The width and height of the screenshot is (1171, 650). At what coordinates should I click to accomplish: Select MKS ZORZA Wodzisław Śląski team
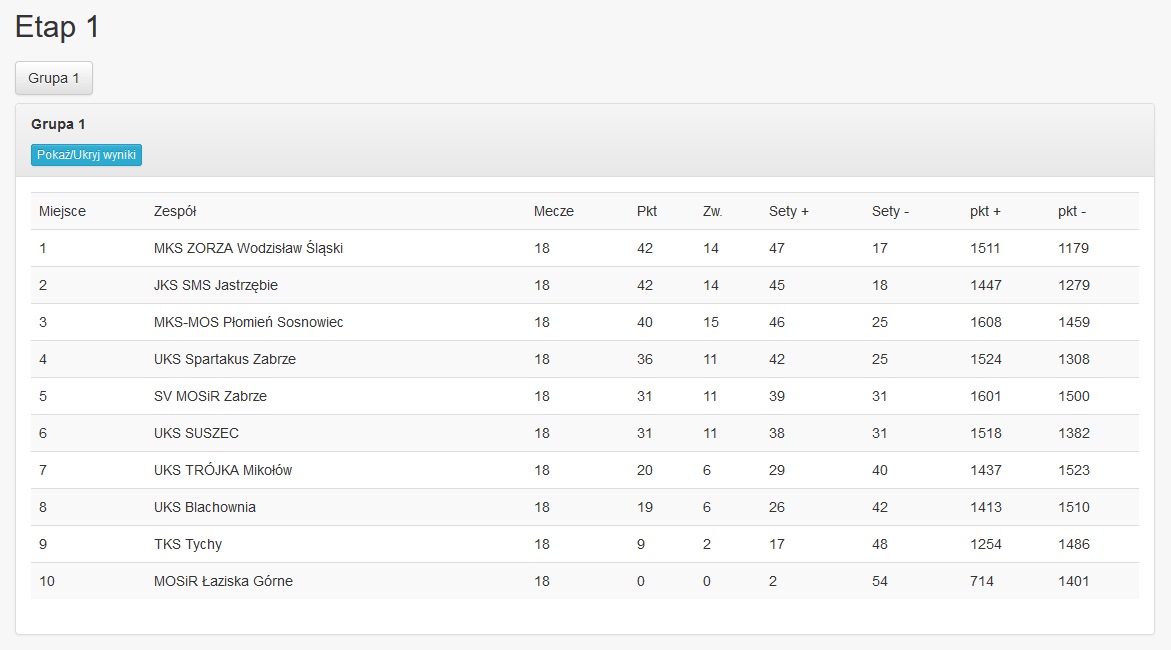point(248,248)
